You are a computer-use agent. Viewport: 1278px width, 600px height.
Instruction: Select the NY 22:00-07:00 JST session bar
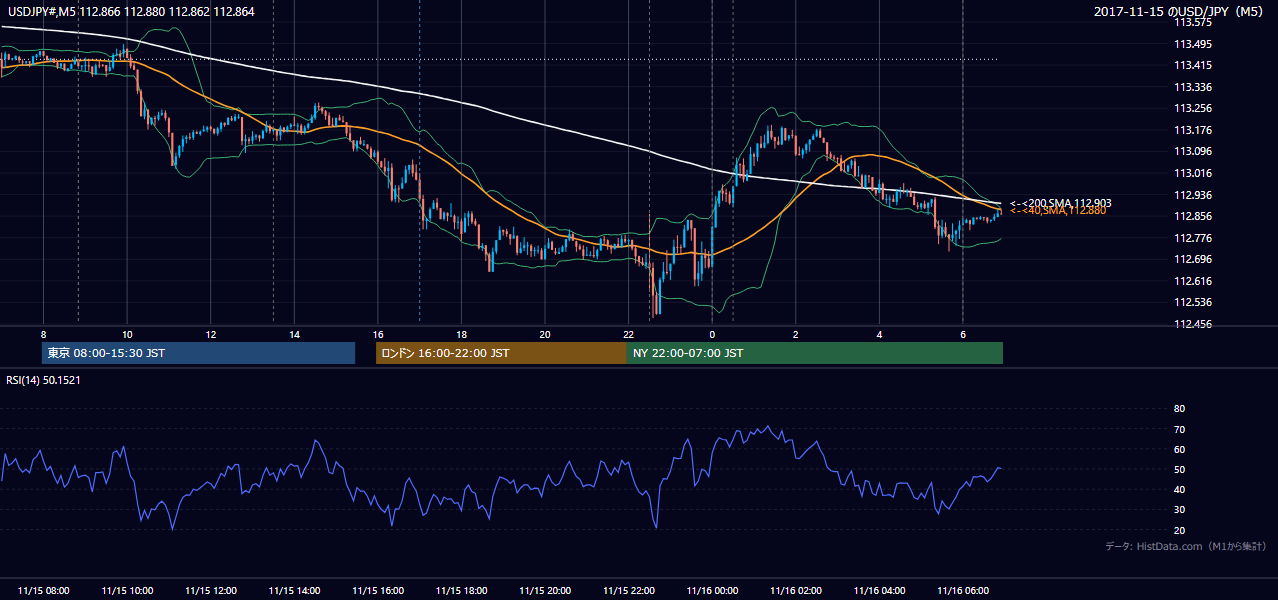click(815, 353)
